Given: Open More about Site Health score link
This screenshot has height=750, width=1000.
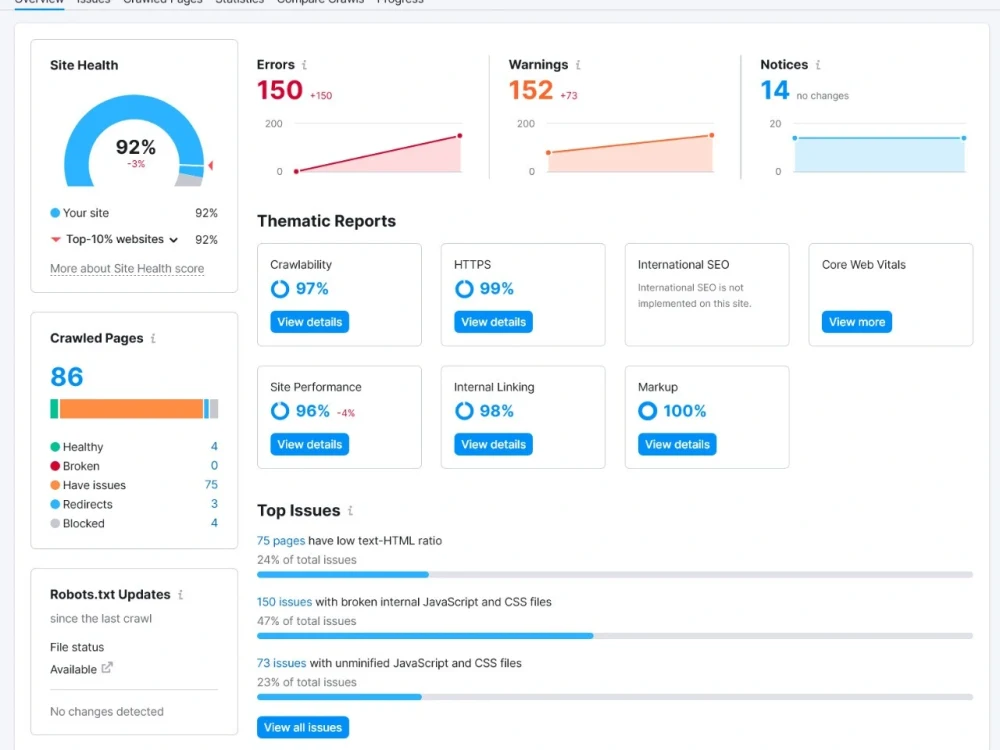Looking at the screenshot, I should coord(127,268).
